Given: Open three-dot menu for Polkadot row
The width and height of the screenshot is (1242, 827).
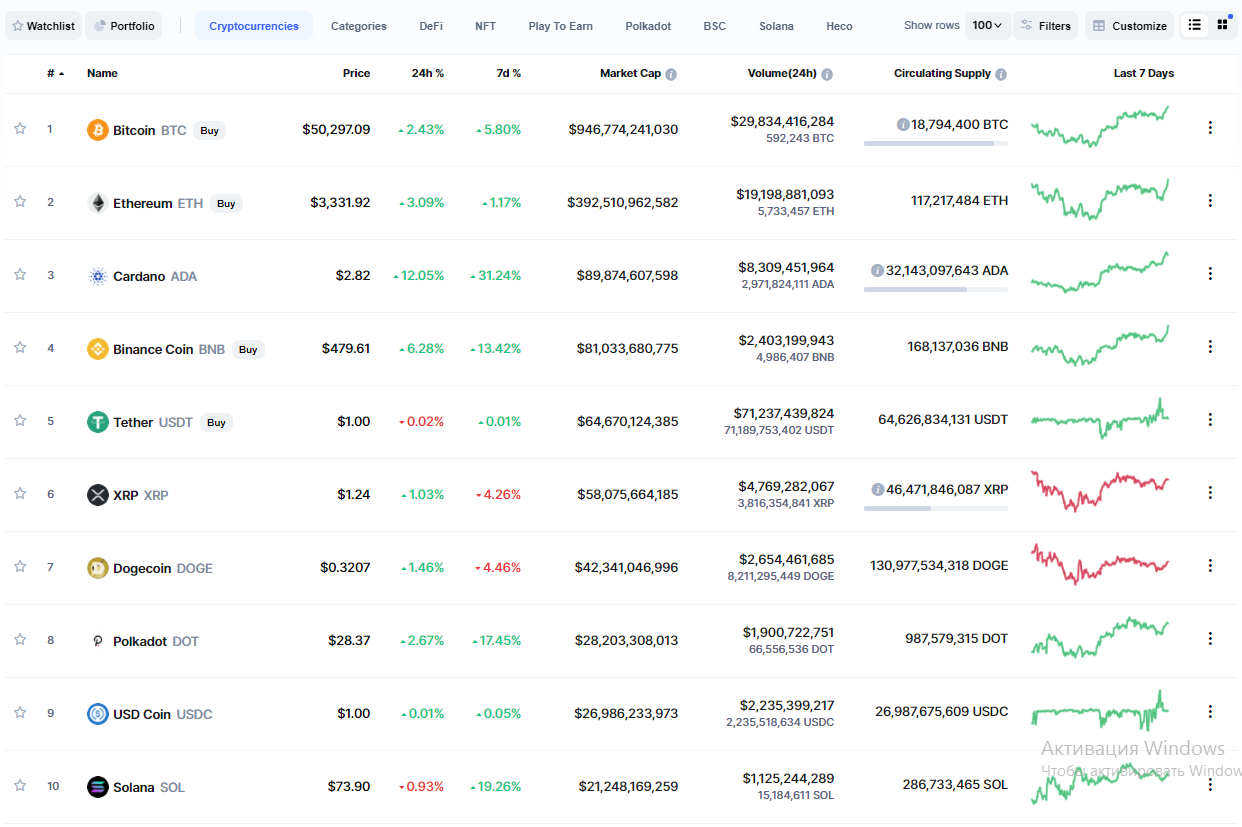Looking at the screenshot, I should click(x=1210, y=638).
